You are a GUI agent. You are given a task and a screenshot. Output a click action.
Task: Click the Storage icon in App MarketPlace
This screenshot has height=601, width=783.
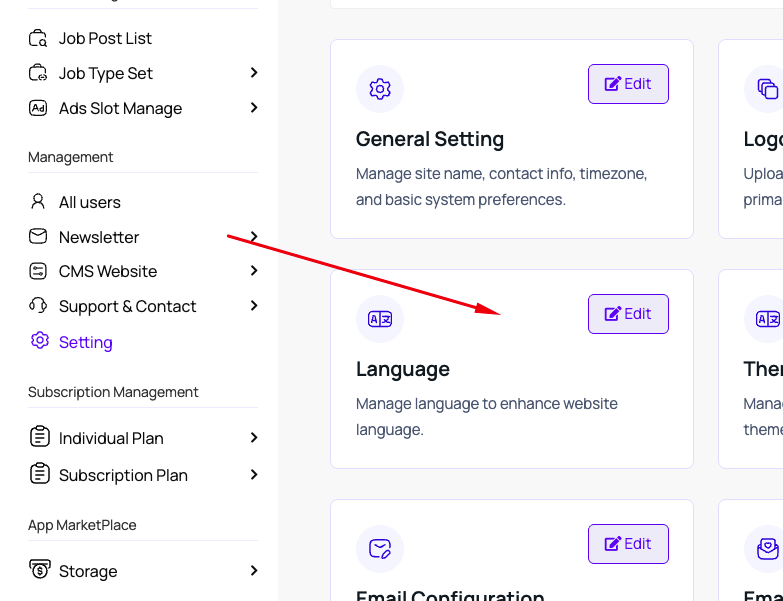tap(39, 570)
